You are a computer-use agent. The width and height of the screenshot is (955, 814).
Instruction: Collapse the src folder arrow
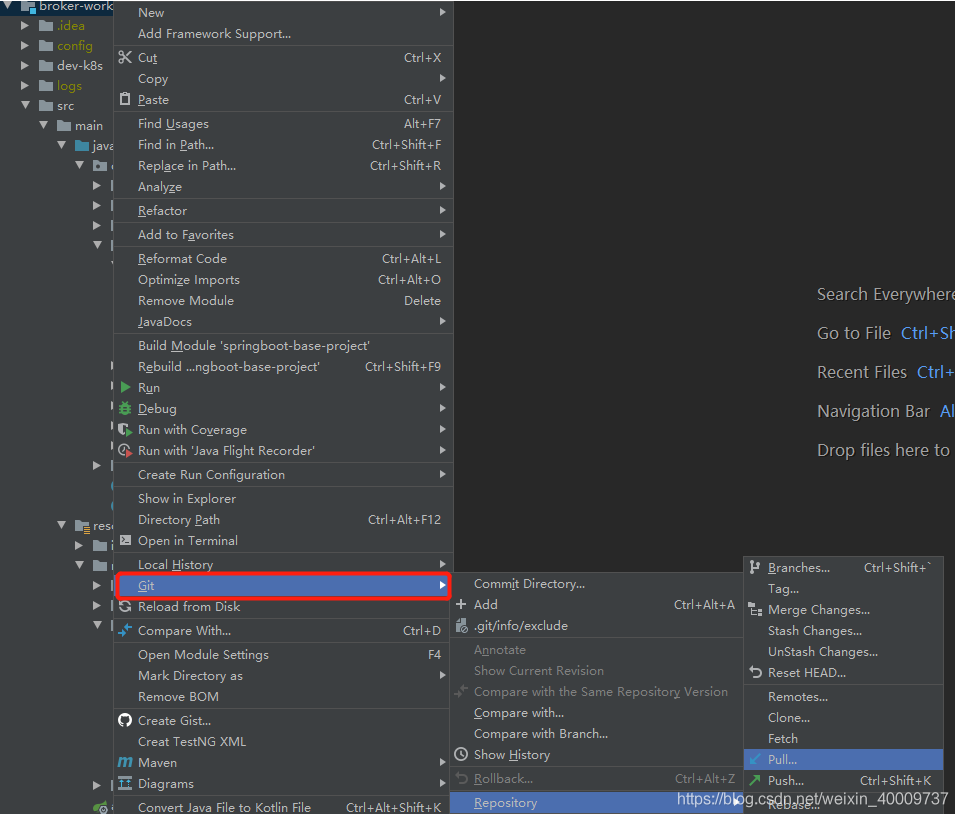pyautogui.click(x=26, y=105)
